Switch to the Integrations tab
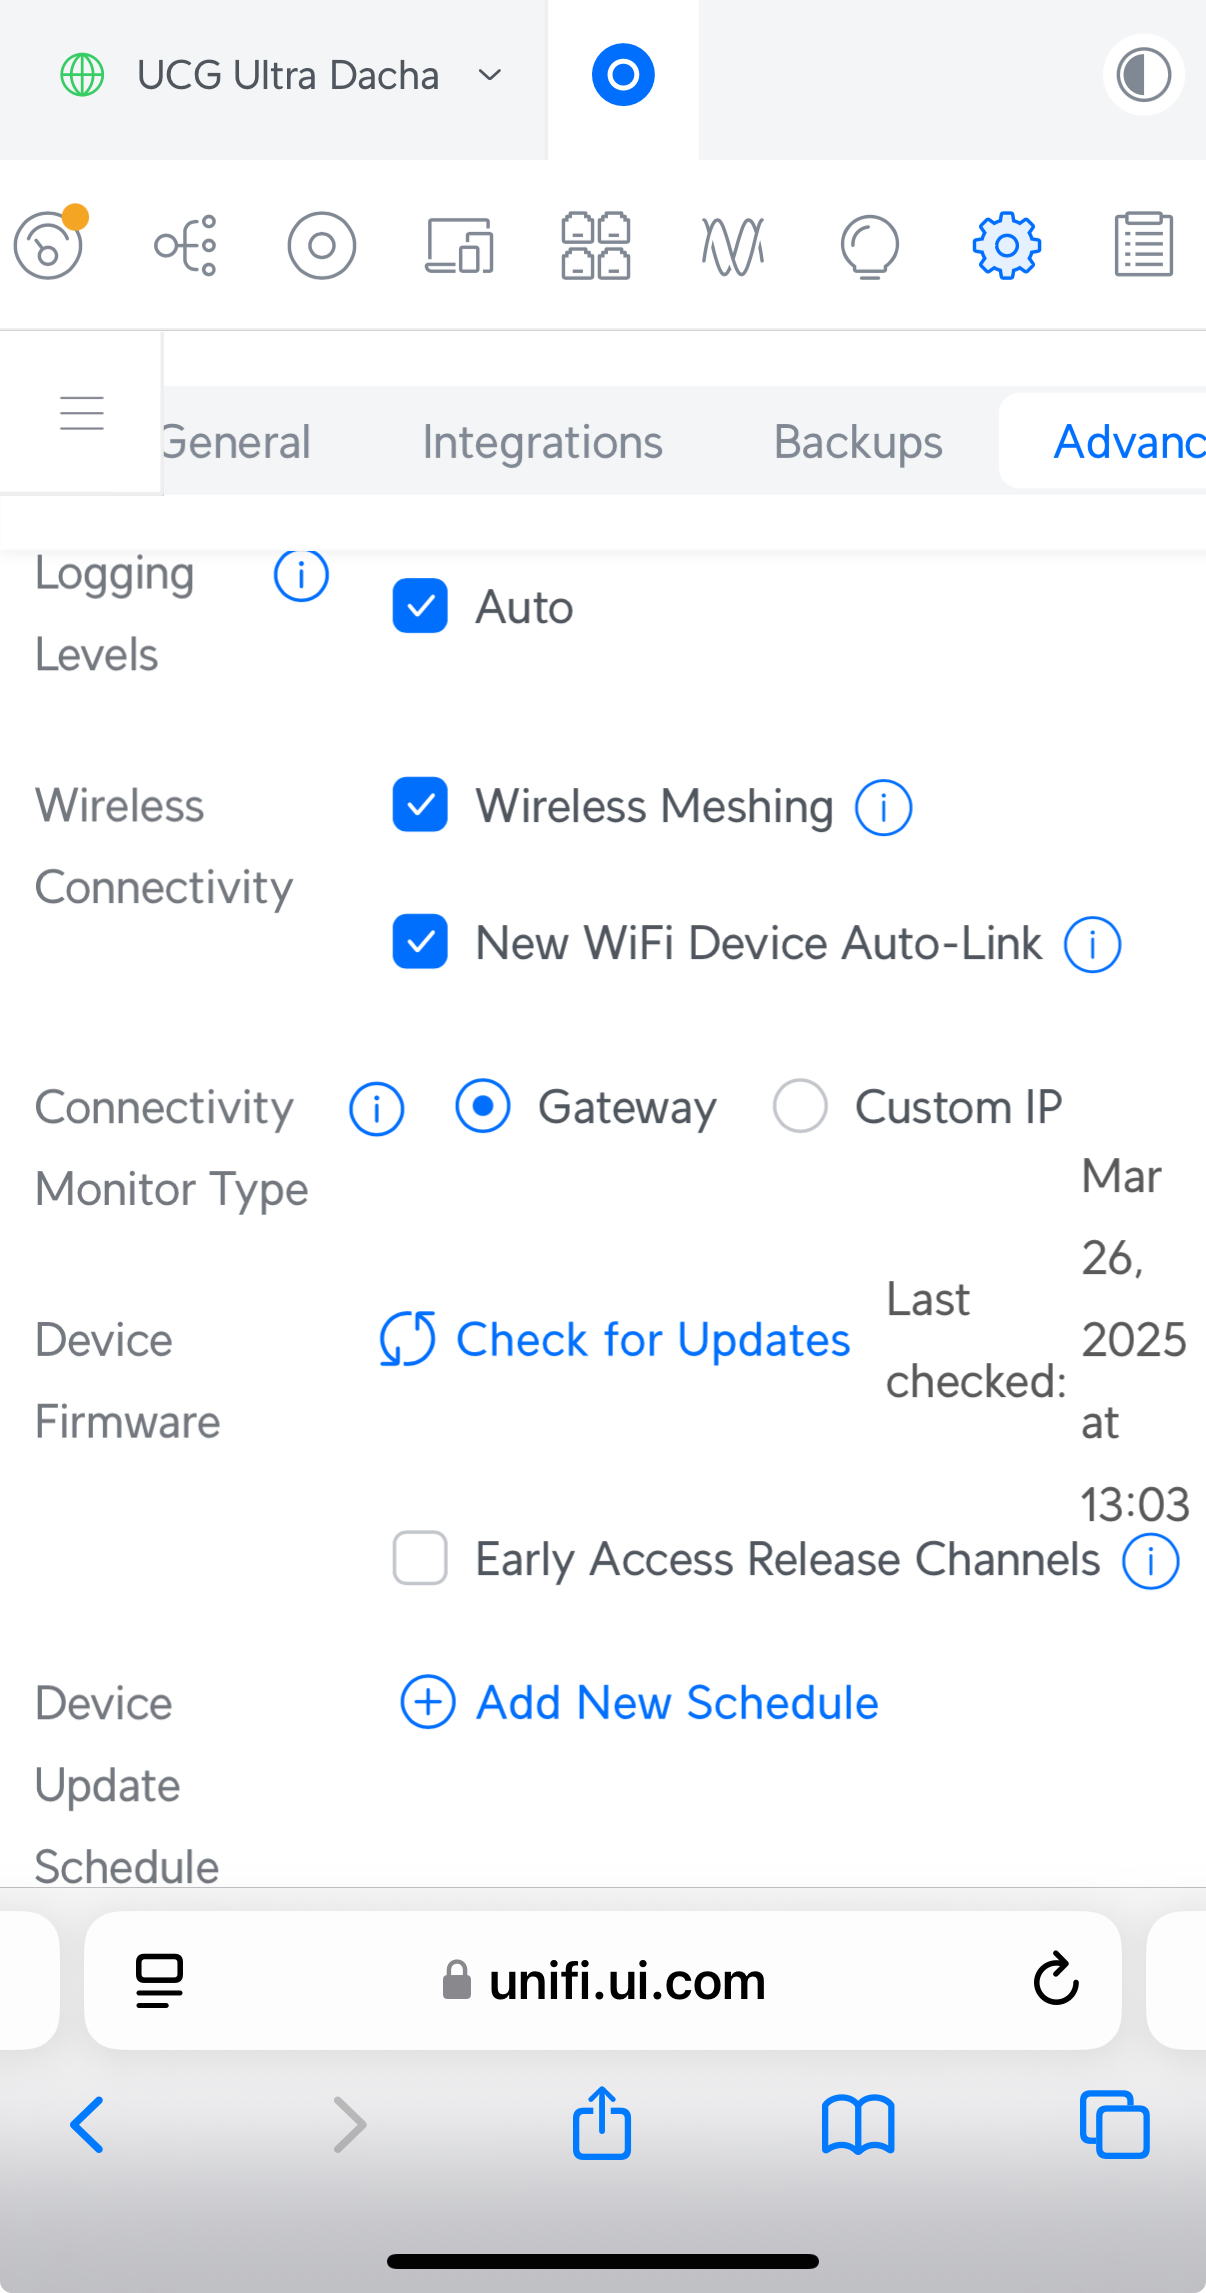Screen dimensions: 1206x2293 (542, 442)
